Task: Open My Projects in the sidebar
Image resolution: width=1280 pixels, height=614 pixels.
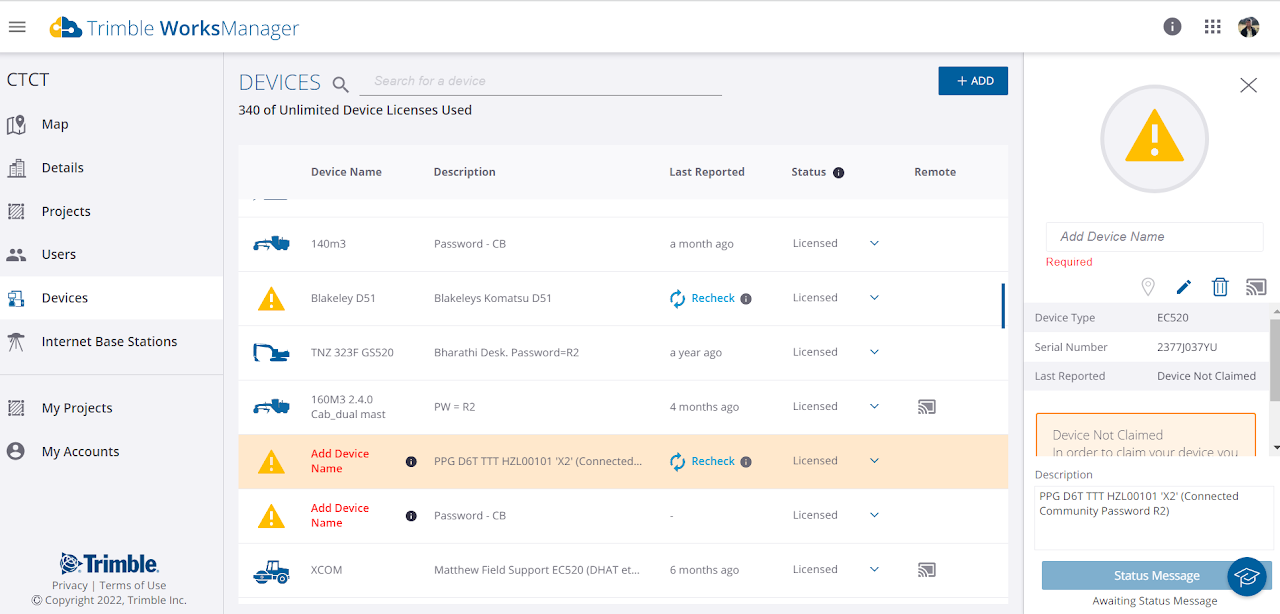Action: click(x=111, y=408)
